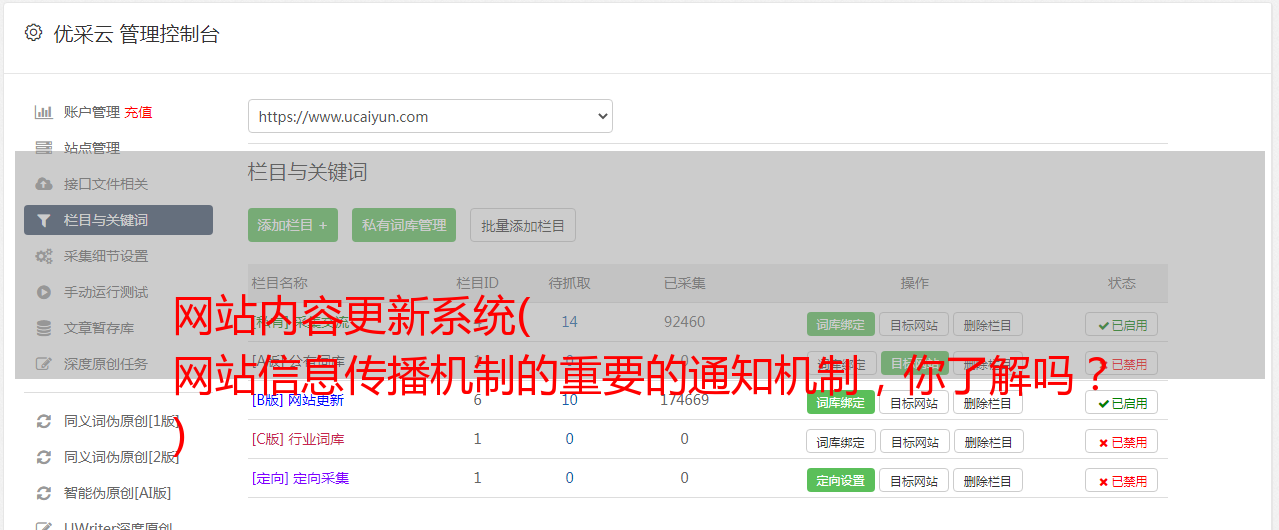Click 目标网站 in the 92460 row

pos(914,324)
